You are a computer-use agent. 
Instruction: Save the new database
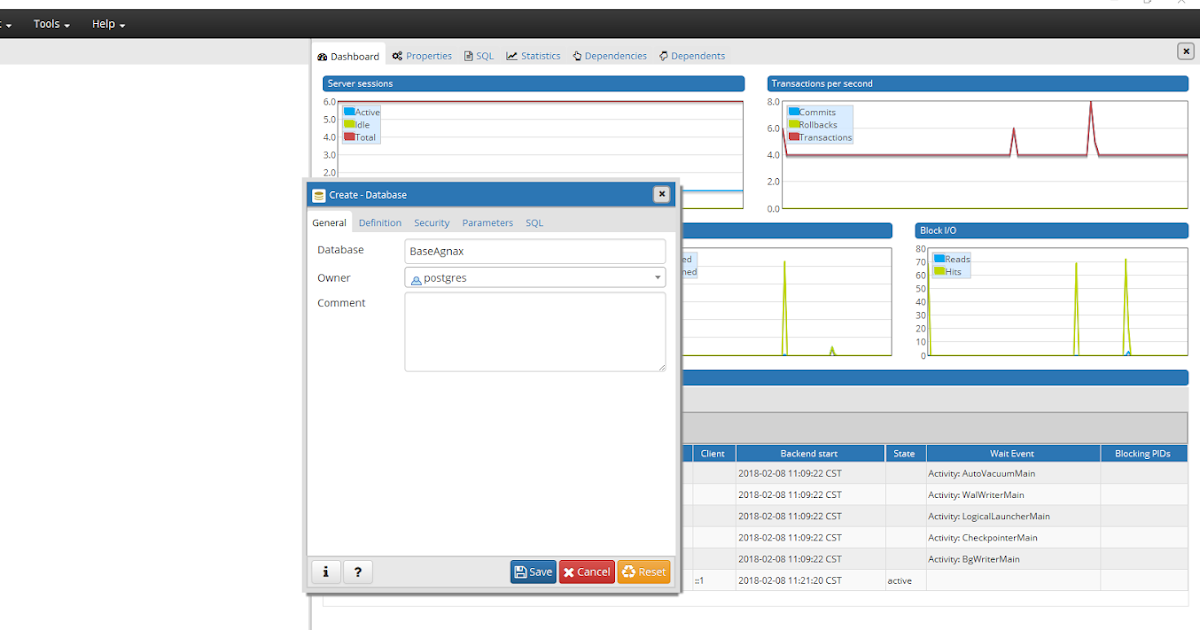pos(533,571)
